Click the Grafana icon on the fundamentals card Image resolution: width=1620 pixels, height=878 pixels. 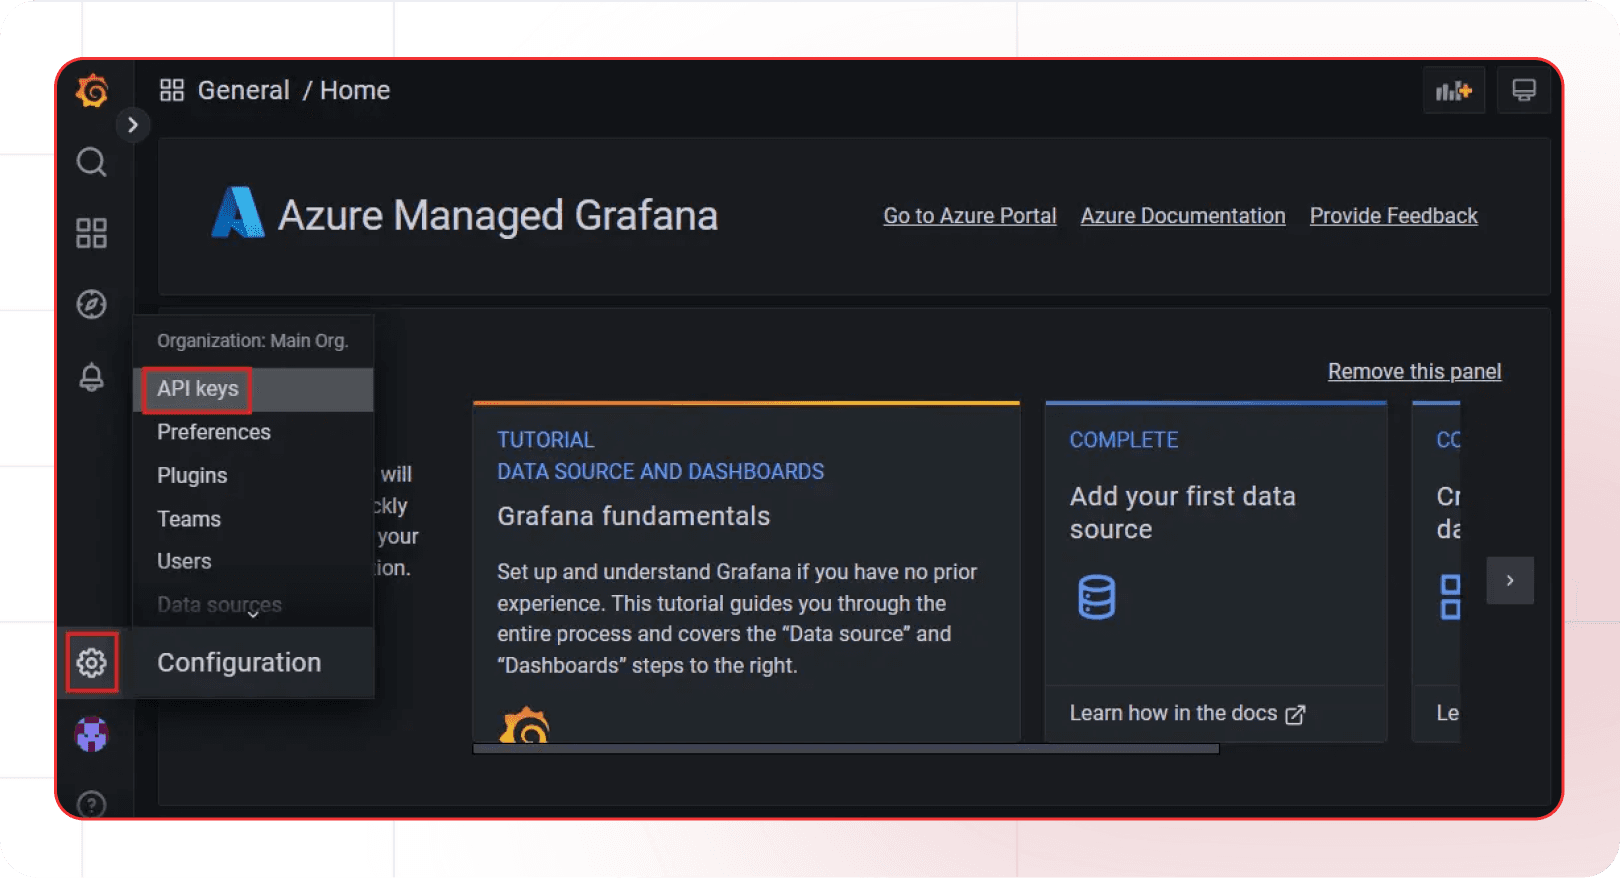525,725
